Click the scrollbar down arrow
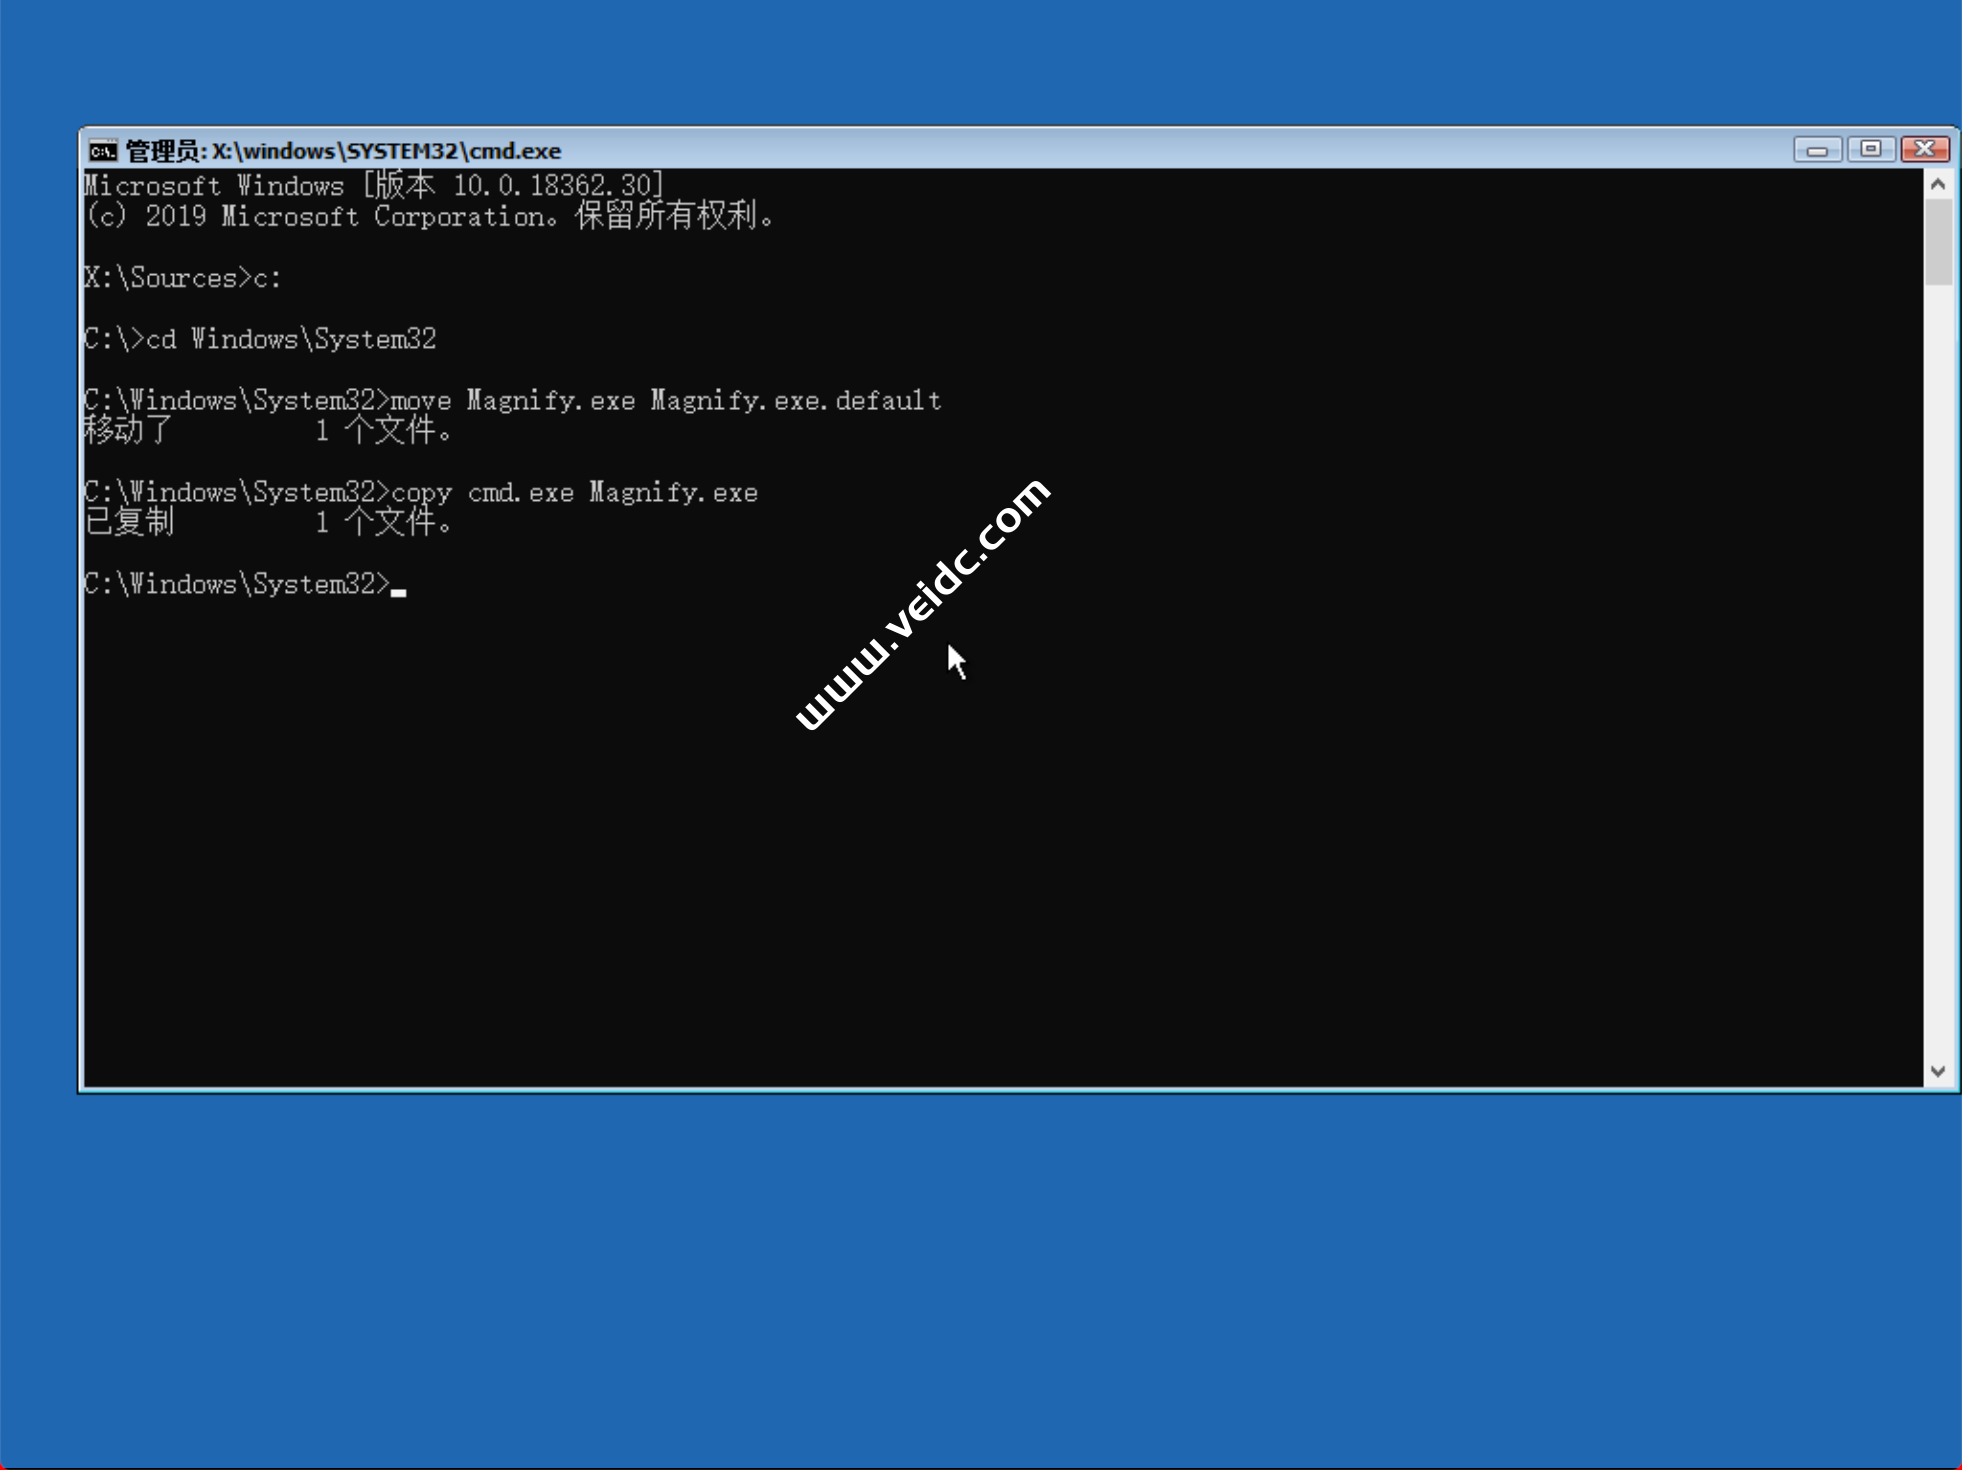This screenshot has width=1962, height=1470. click(x=1938, y=1071)
